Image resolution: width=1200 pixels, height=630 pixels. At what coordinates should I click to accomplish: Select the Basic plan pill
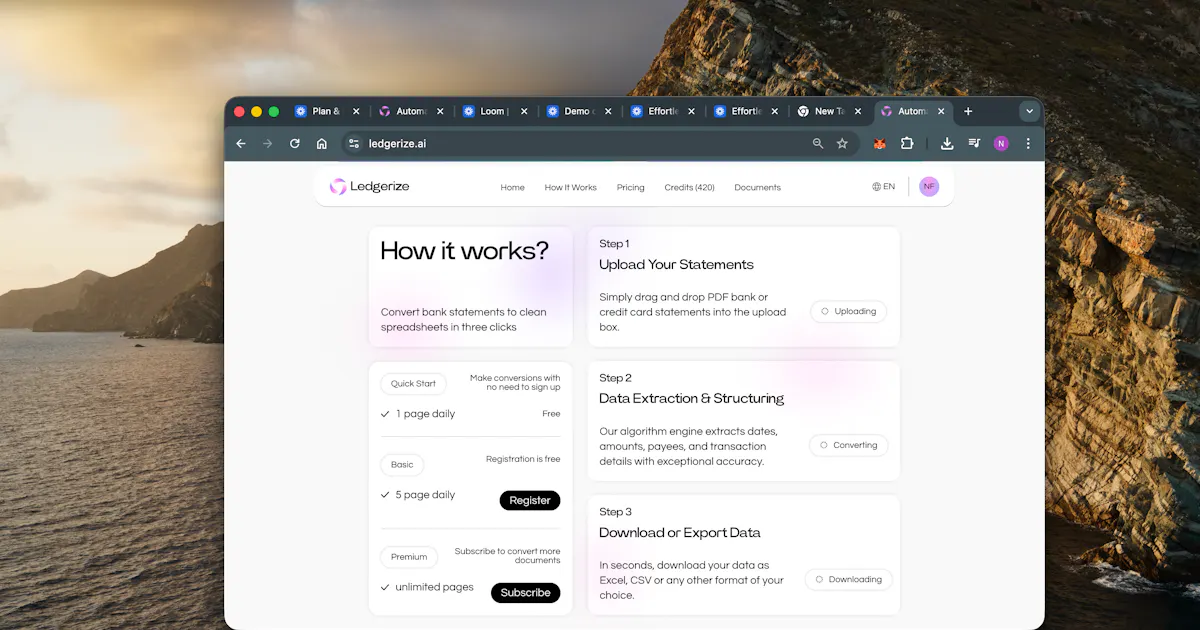pyautogui.click(x=402, y=465)
